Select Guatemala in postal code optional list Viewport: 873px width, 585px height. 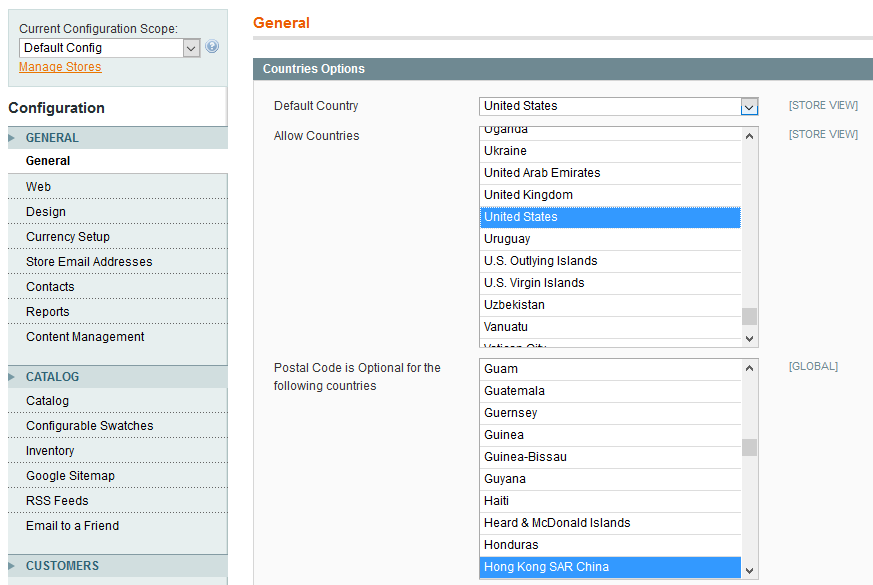click(514, 391)
